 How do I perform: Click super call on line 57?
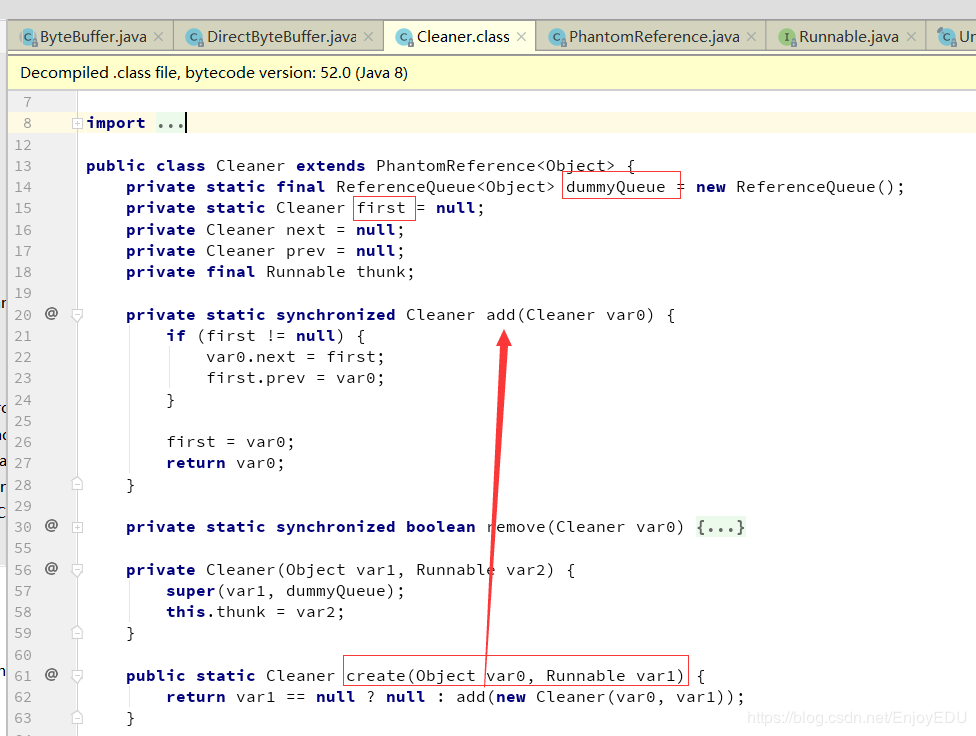tap(190, 591)
